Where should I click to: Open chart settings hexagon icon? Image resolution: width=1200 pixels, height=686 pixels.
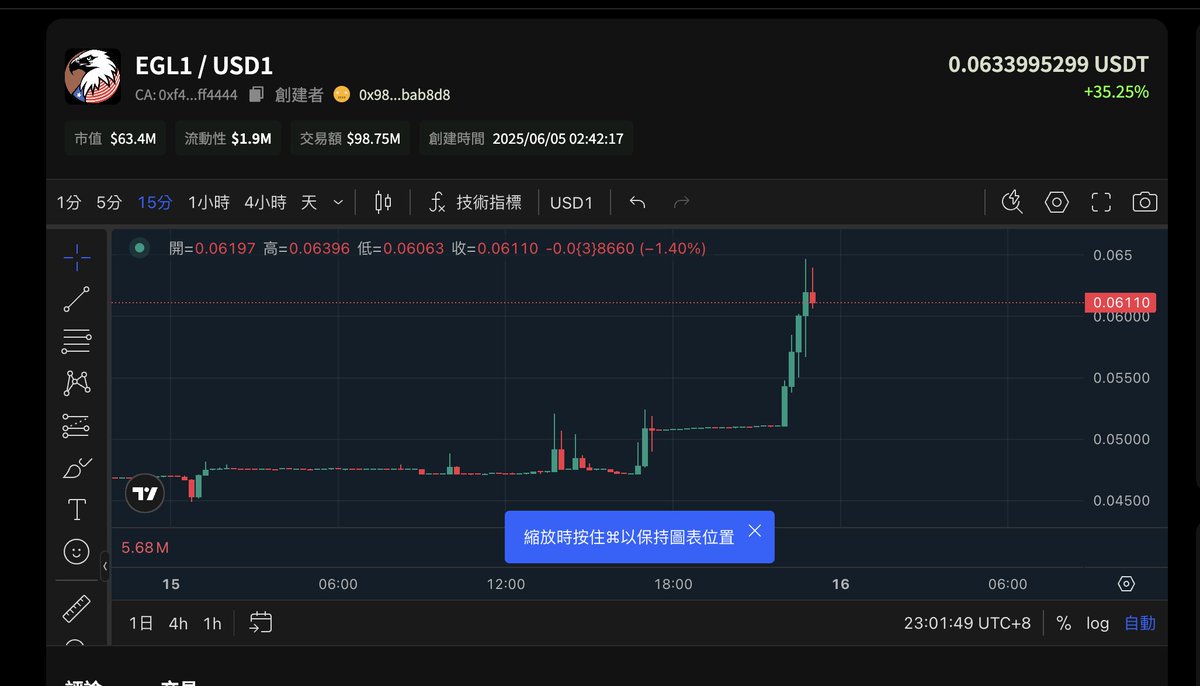[1057, 202]
